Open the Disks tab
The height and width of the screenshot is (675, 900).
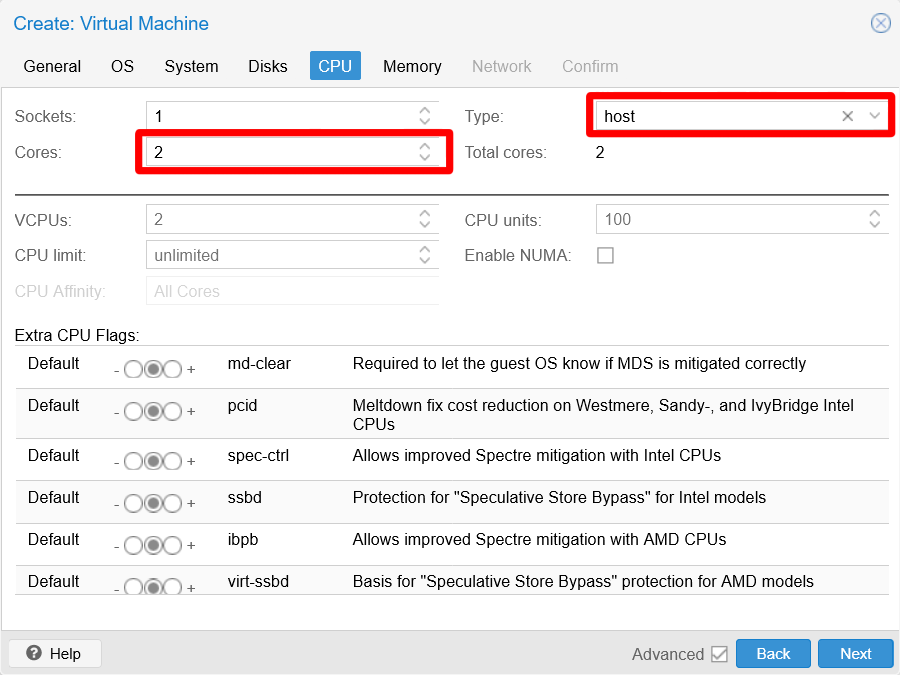tap(267, 66)
